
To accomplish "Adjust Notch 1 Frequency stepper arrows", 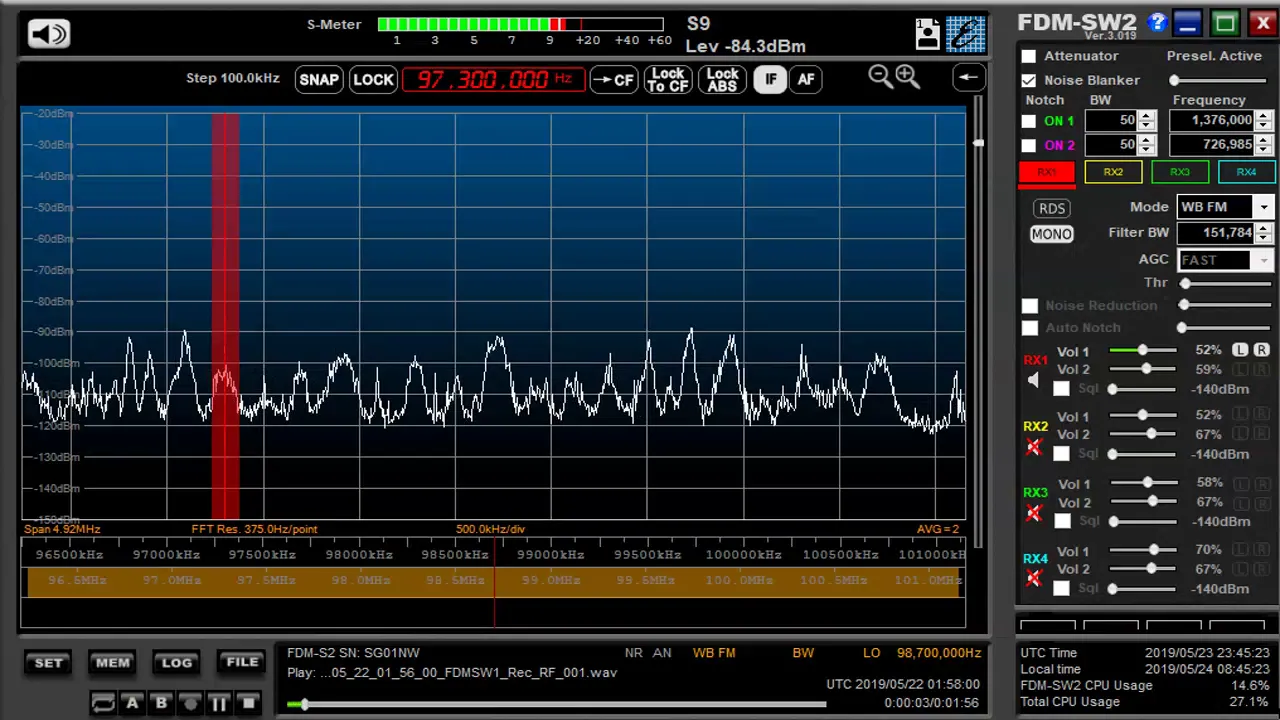I will click(x=1264, y=120).
